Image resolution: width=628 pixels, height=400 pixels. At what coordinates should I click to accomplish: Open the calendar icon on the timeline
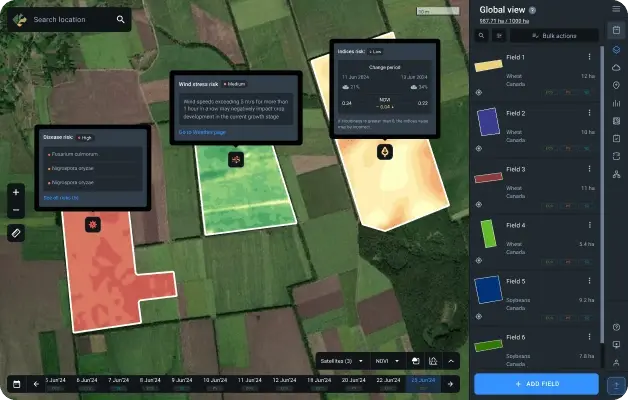pyautogui.click(x=16, y=383)
